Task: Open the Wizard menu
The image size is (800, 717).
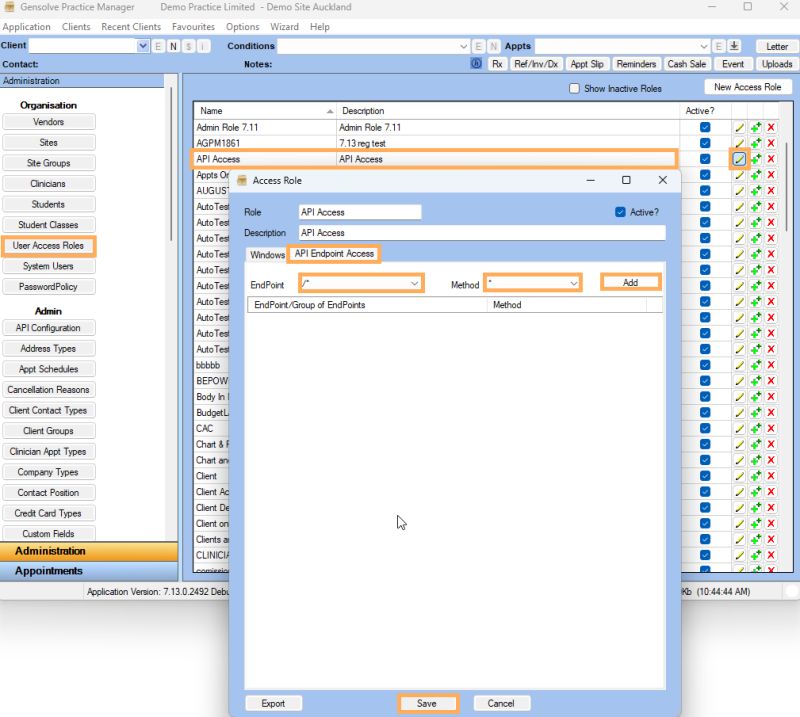Action: [x=288, y=27]
